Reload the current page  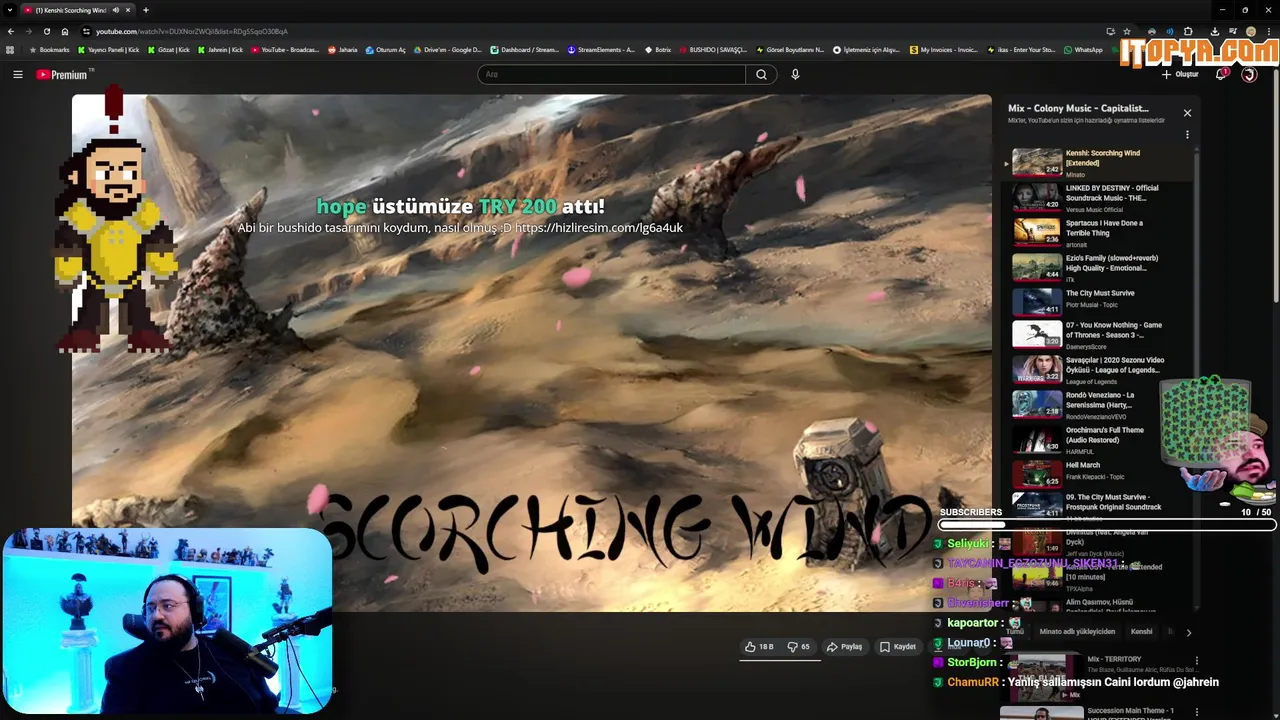(x=46, y=31)
